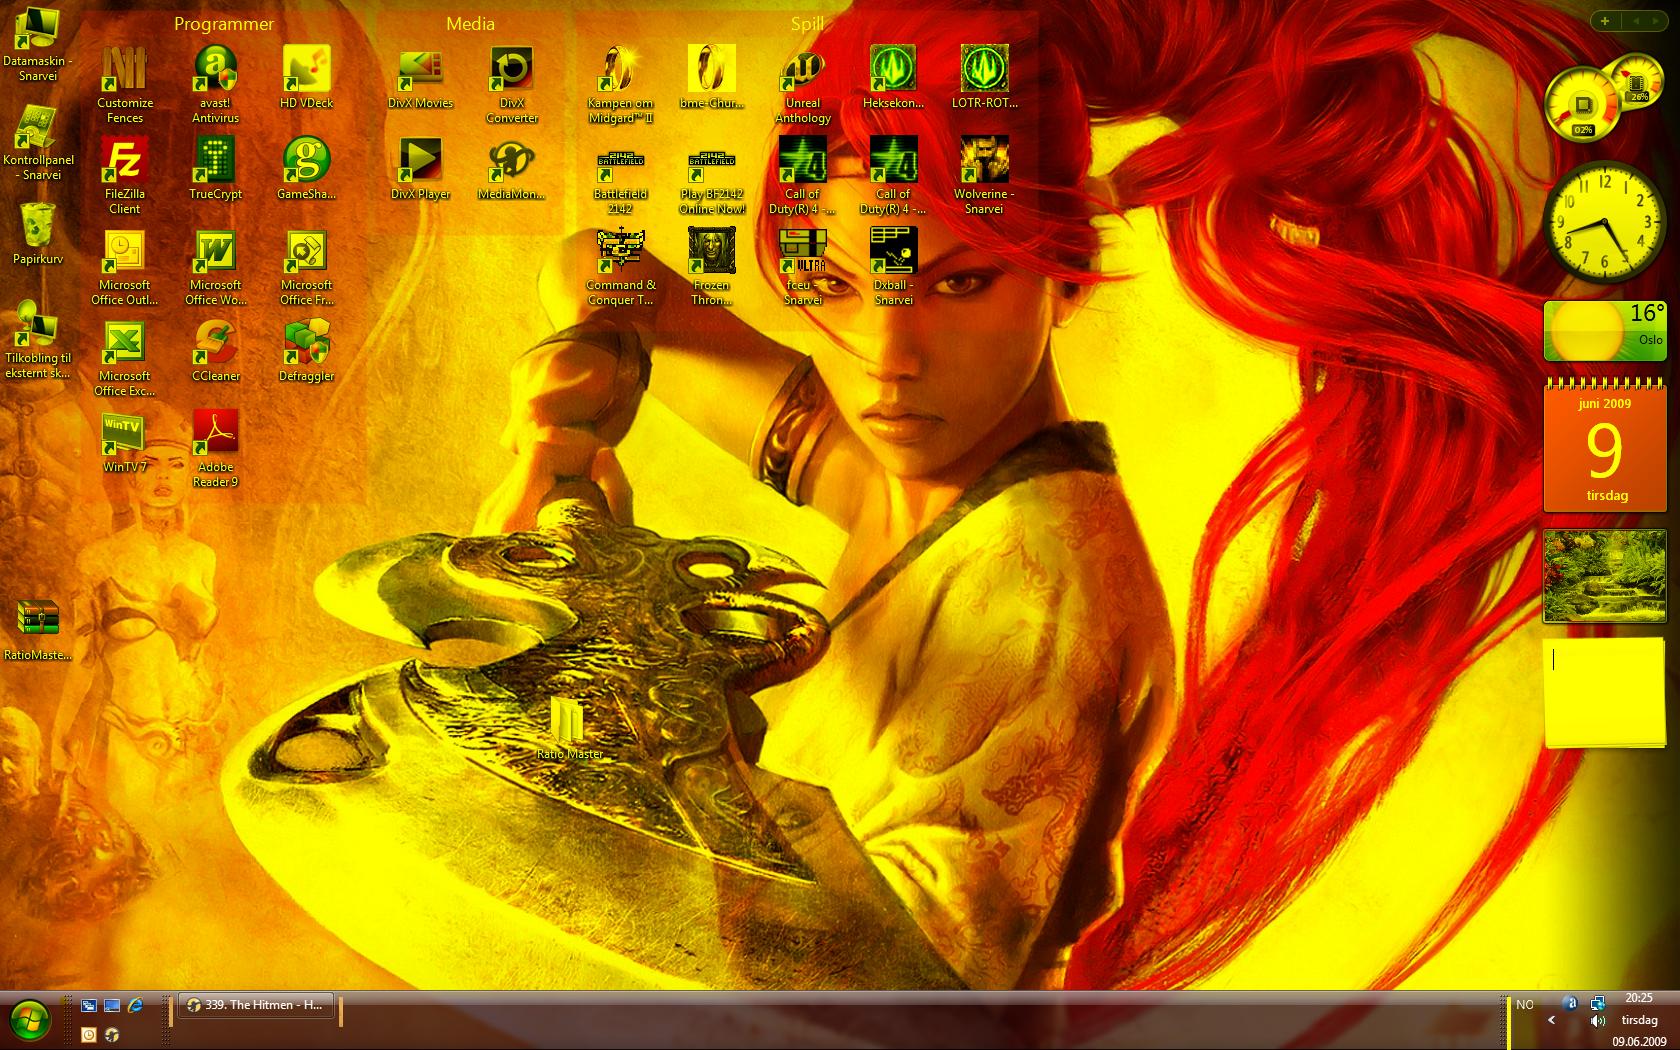This screenshot has width=1680, height=1050.
Task: Open the bme-Chur... ring icon
Action: click(x=711, y=78)
